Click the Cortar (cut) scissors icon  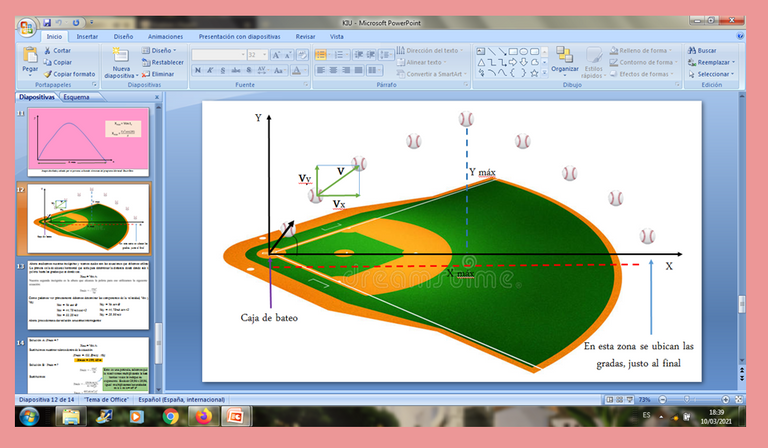point(47,50)
